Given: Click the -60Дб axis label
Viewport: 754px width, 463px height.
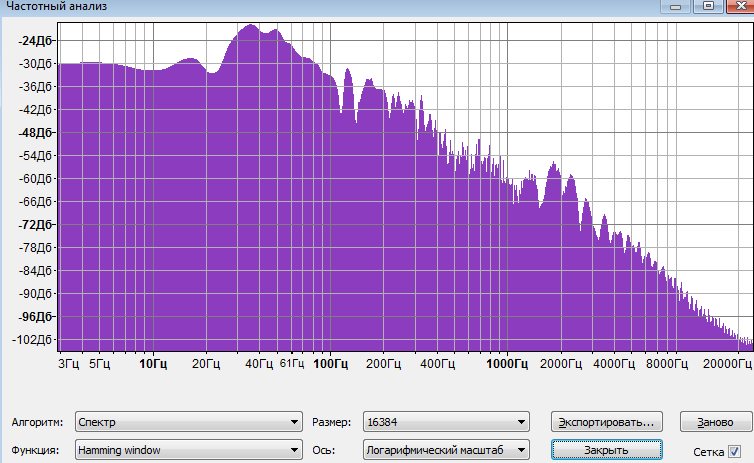Looking at the screenshot, I should [35, 178].
